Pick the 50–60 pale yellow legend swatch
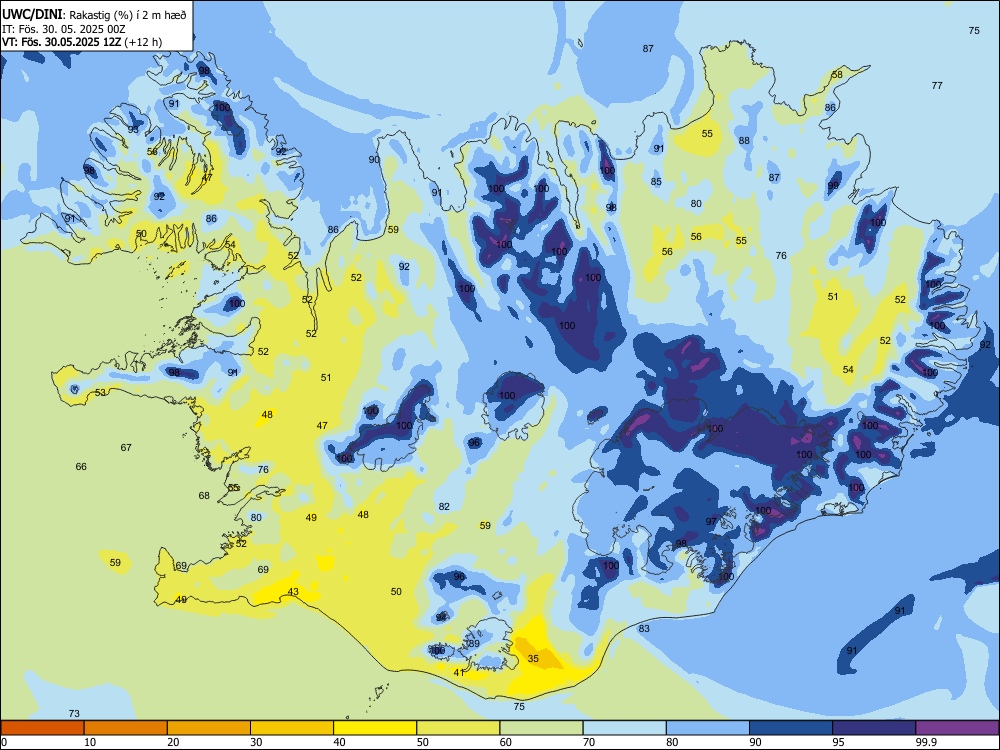This screenshot has width=1000, height=750. click(458, 728)
